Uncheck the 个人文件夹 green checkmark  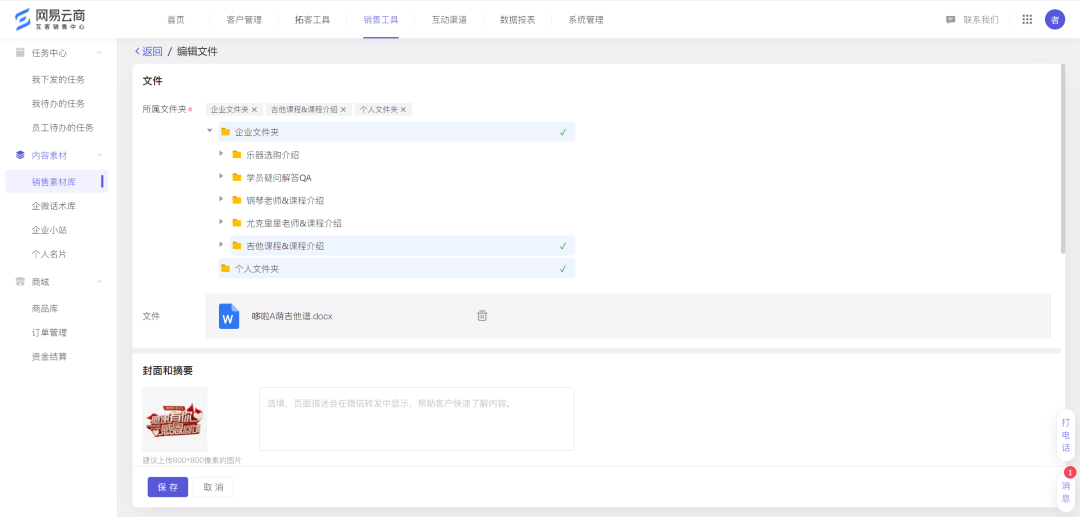point(563,268)
